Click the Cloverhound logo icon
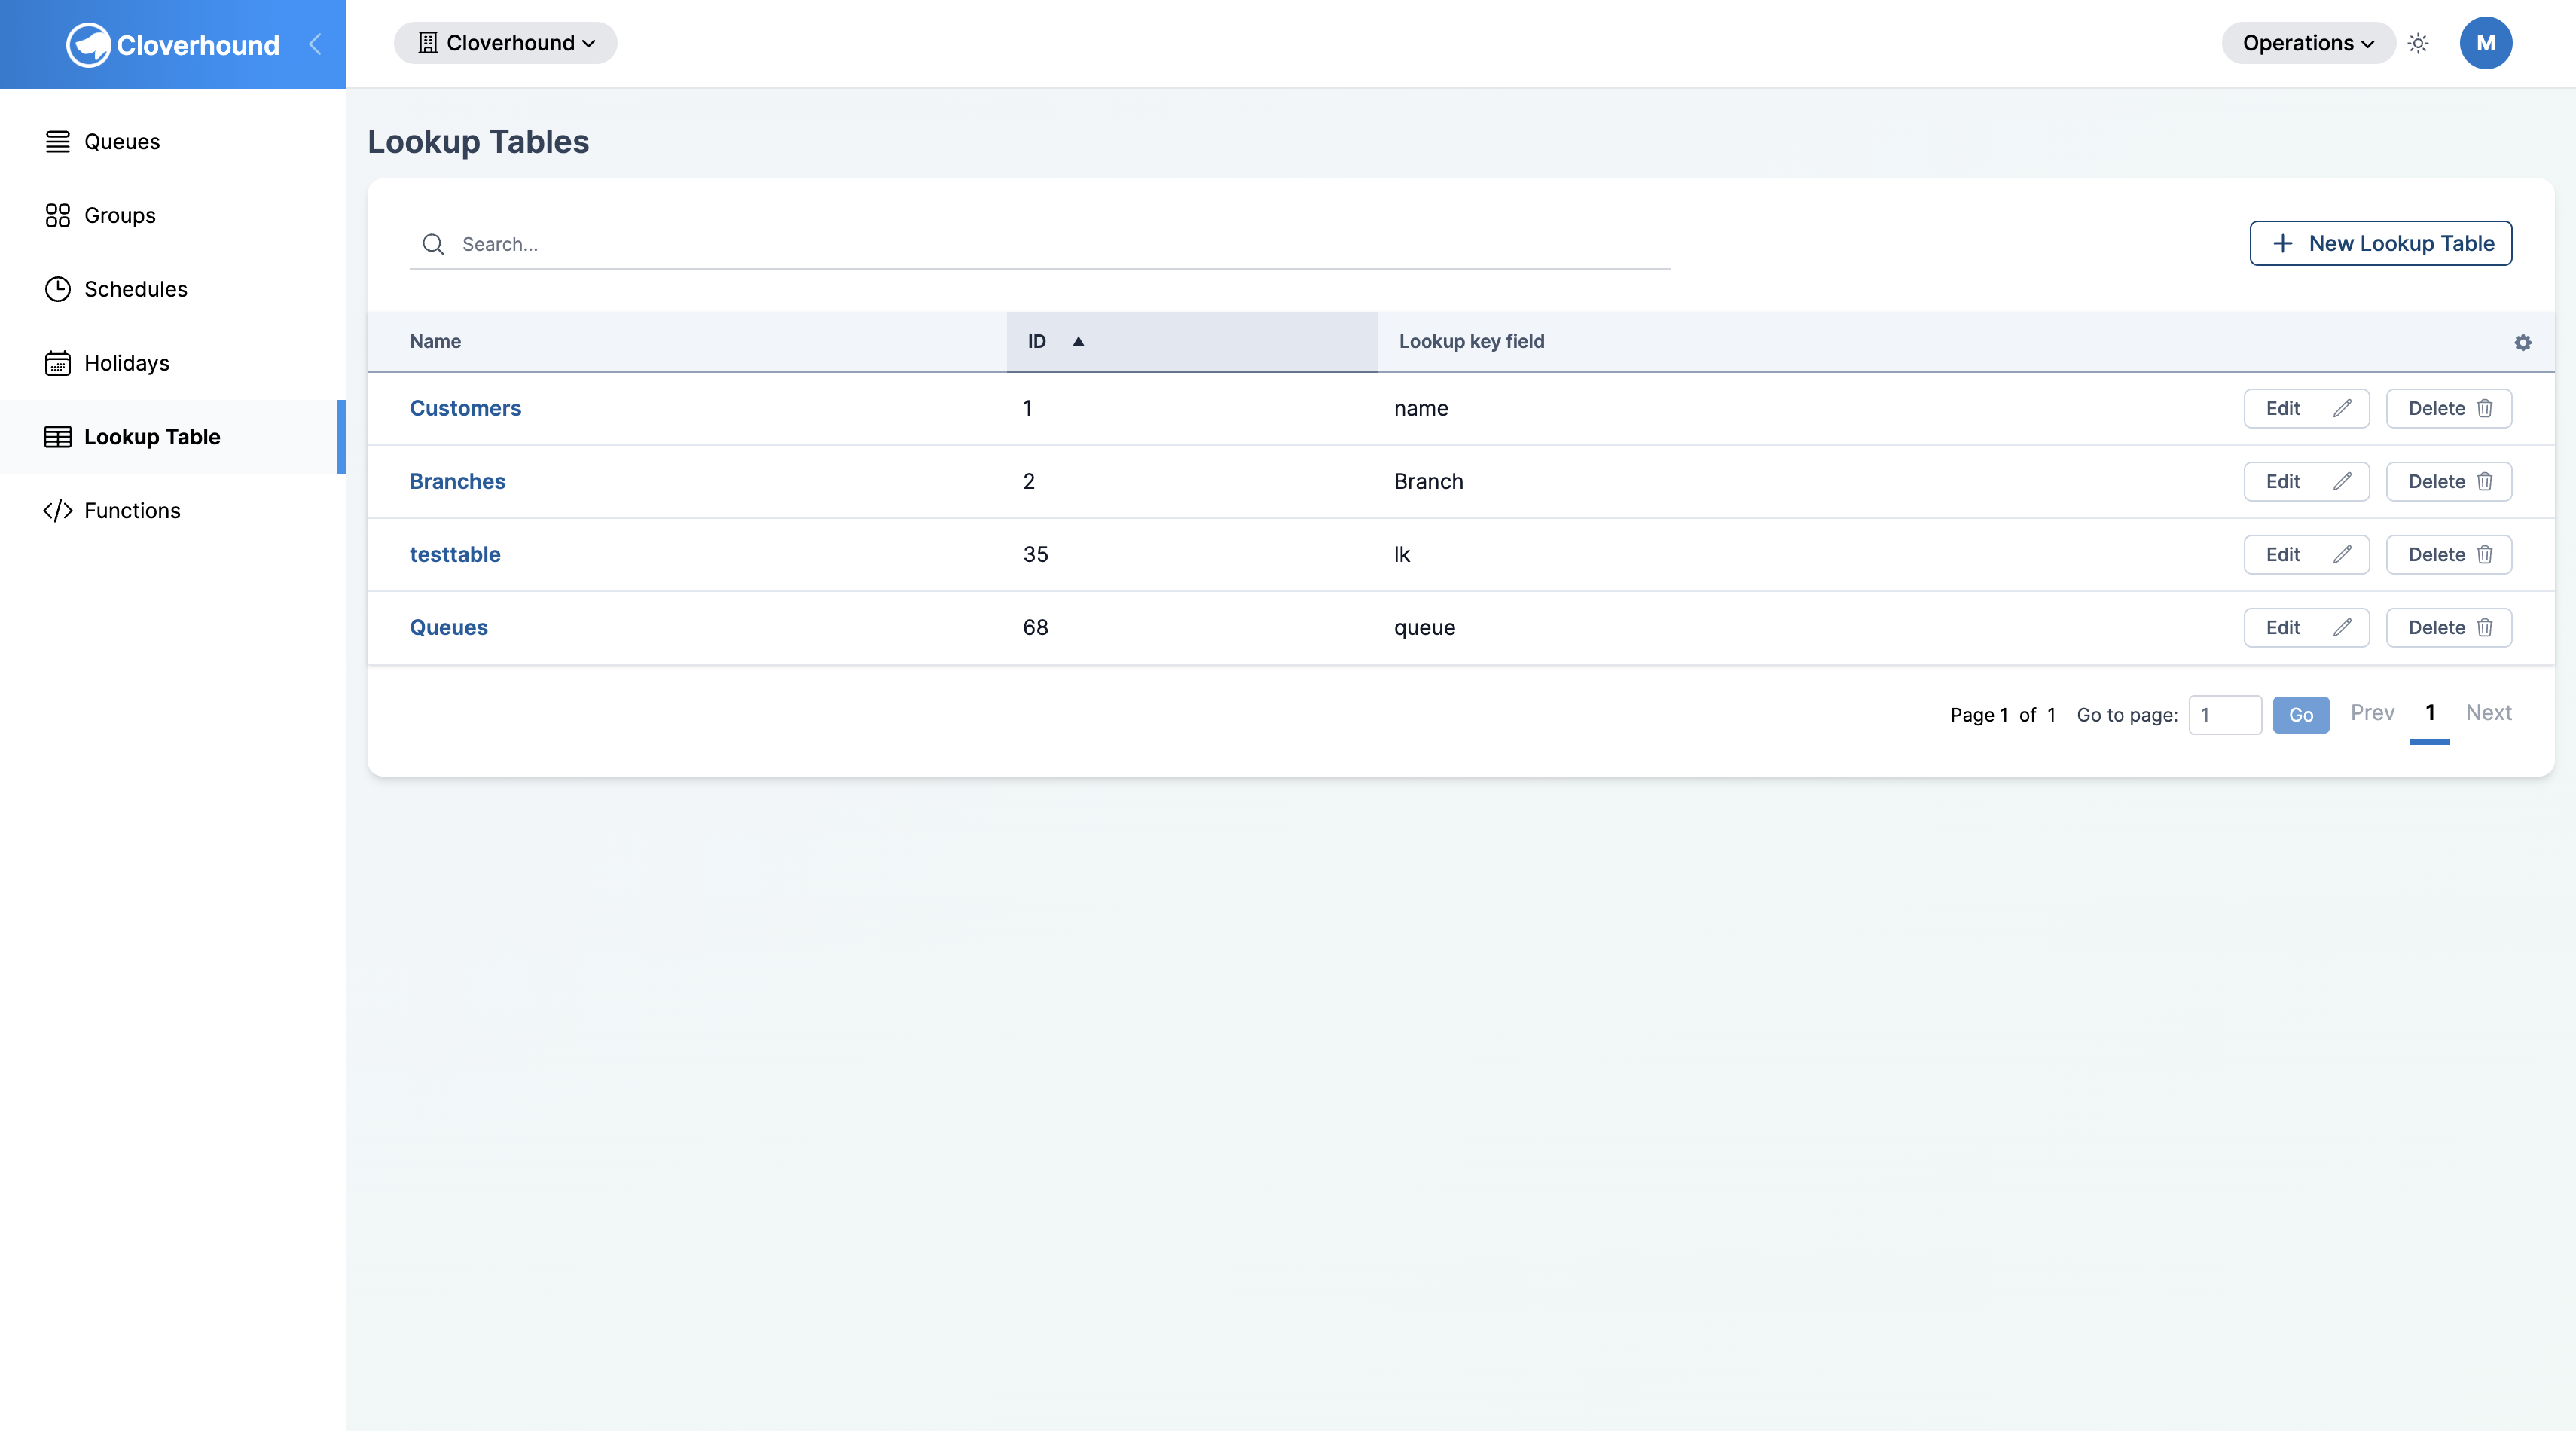2576x1431 pixels. click(x=88, y=45)
